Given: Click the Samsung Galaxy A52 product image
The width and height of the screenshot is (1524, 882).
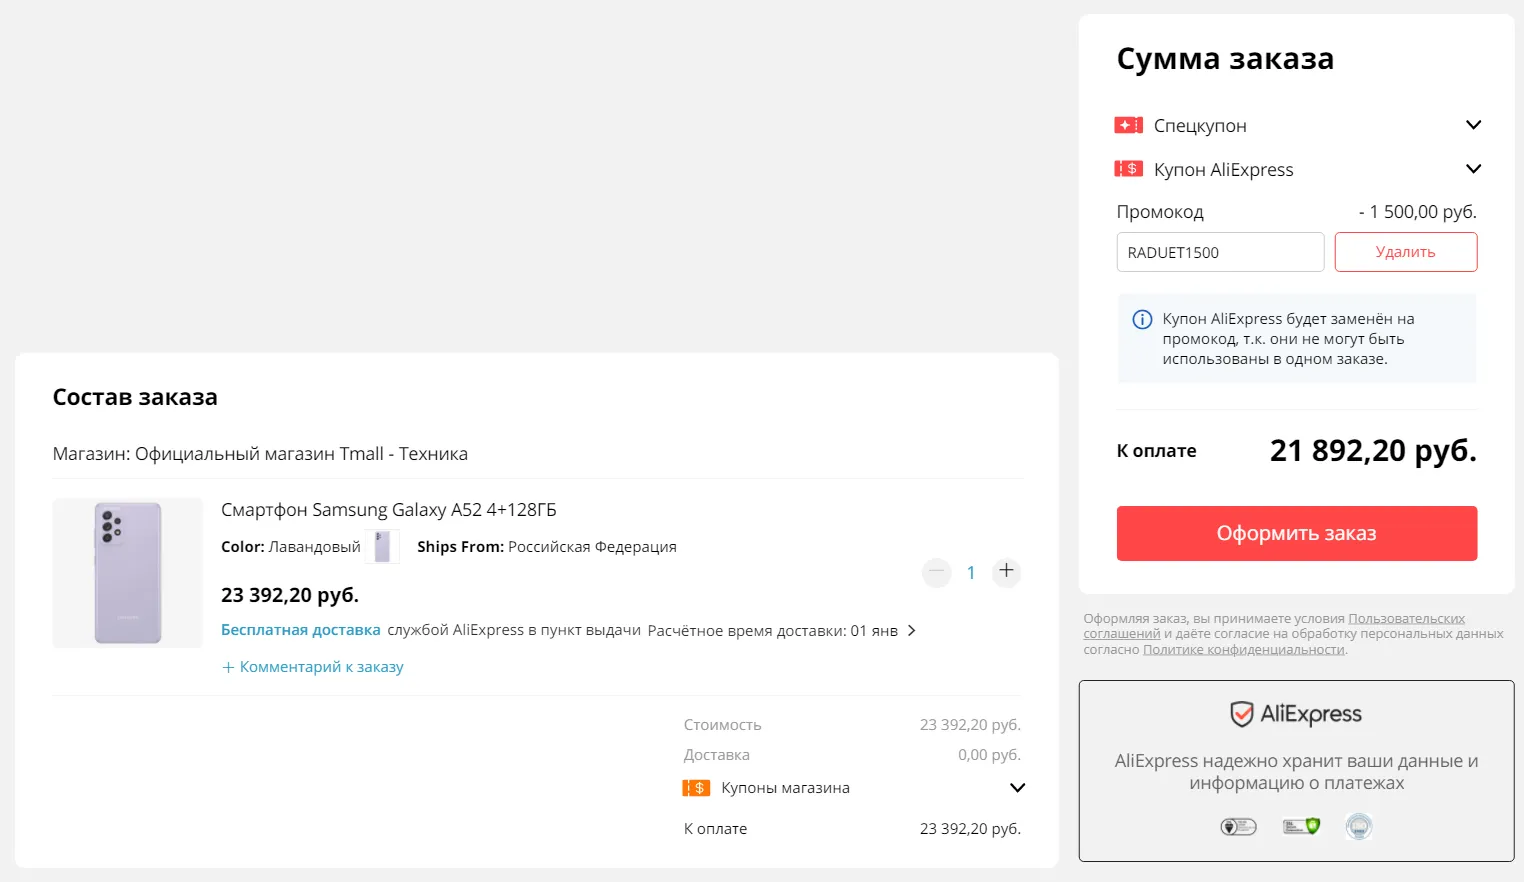Looking at the screenshot, I should click(x=128, y=573).
